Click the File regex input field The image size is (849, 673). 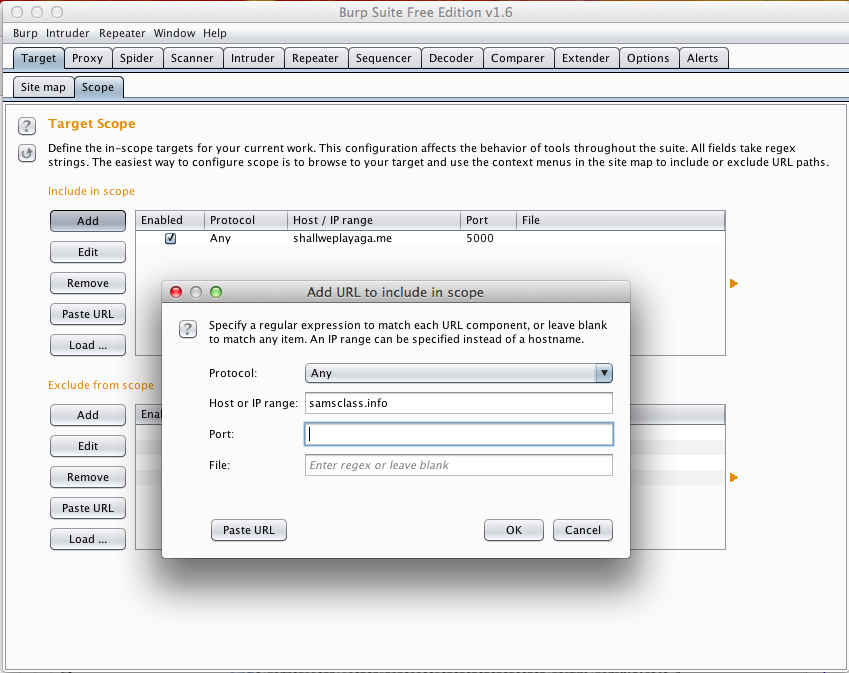[459, 465]
